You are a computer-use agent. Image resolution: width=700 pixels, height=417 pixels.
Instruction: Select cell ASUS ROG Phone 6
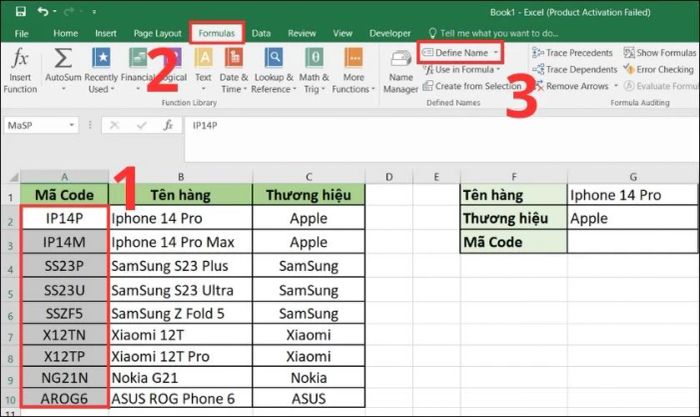pos(181,398)
